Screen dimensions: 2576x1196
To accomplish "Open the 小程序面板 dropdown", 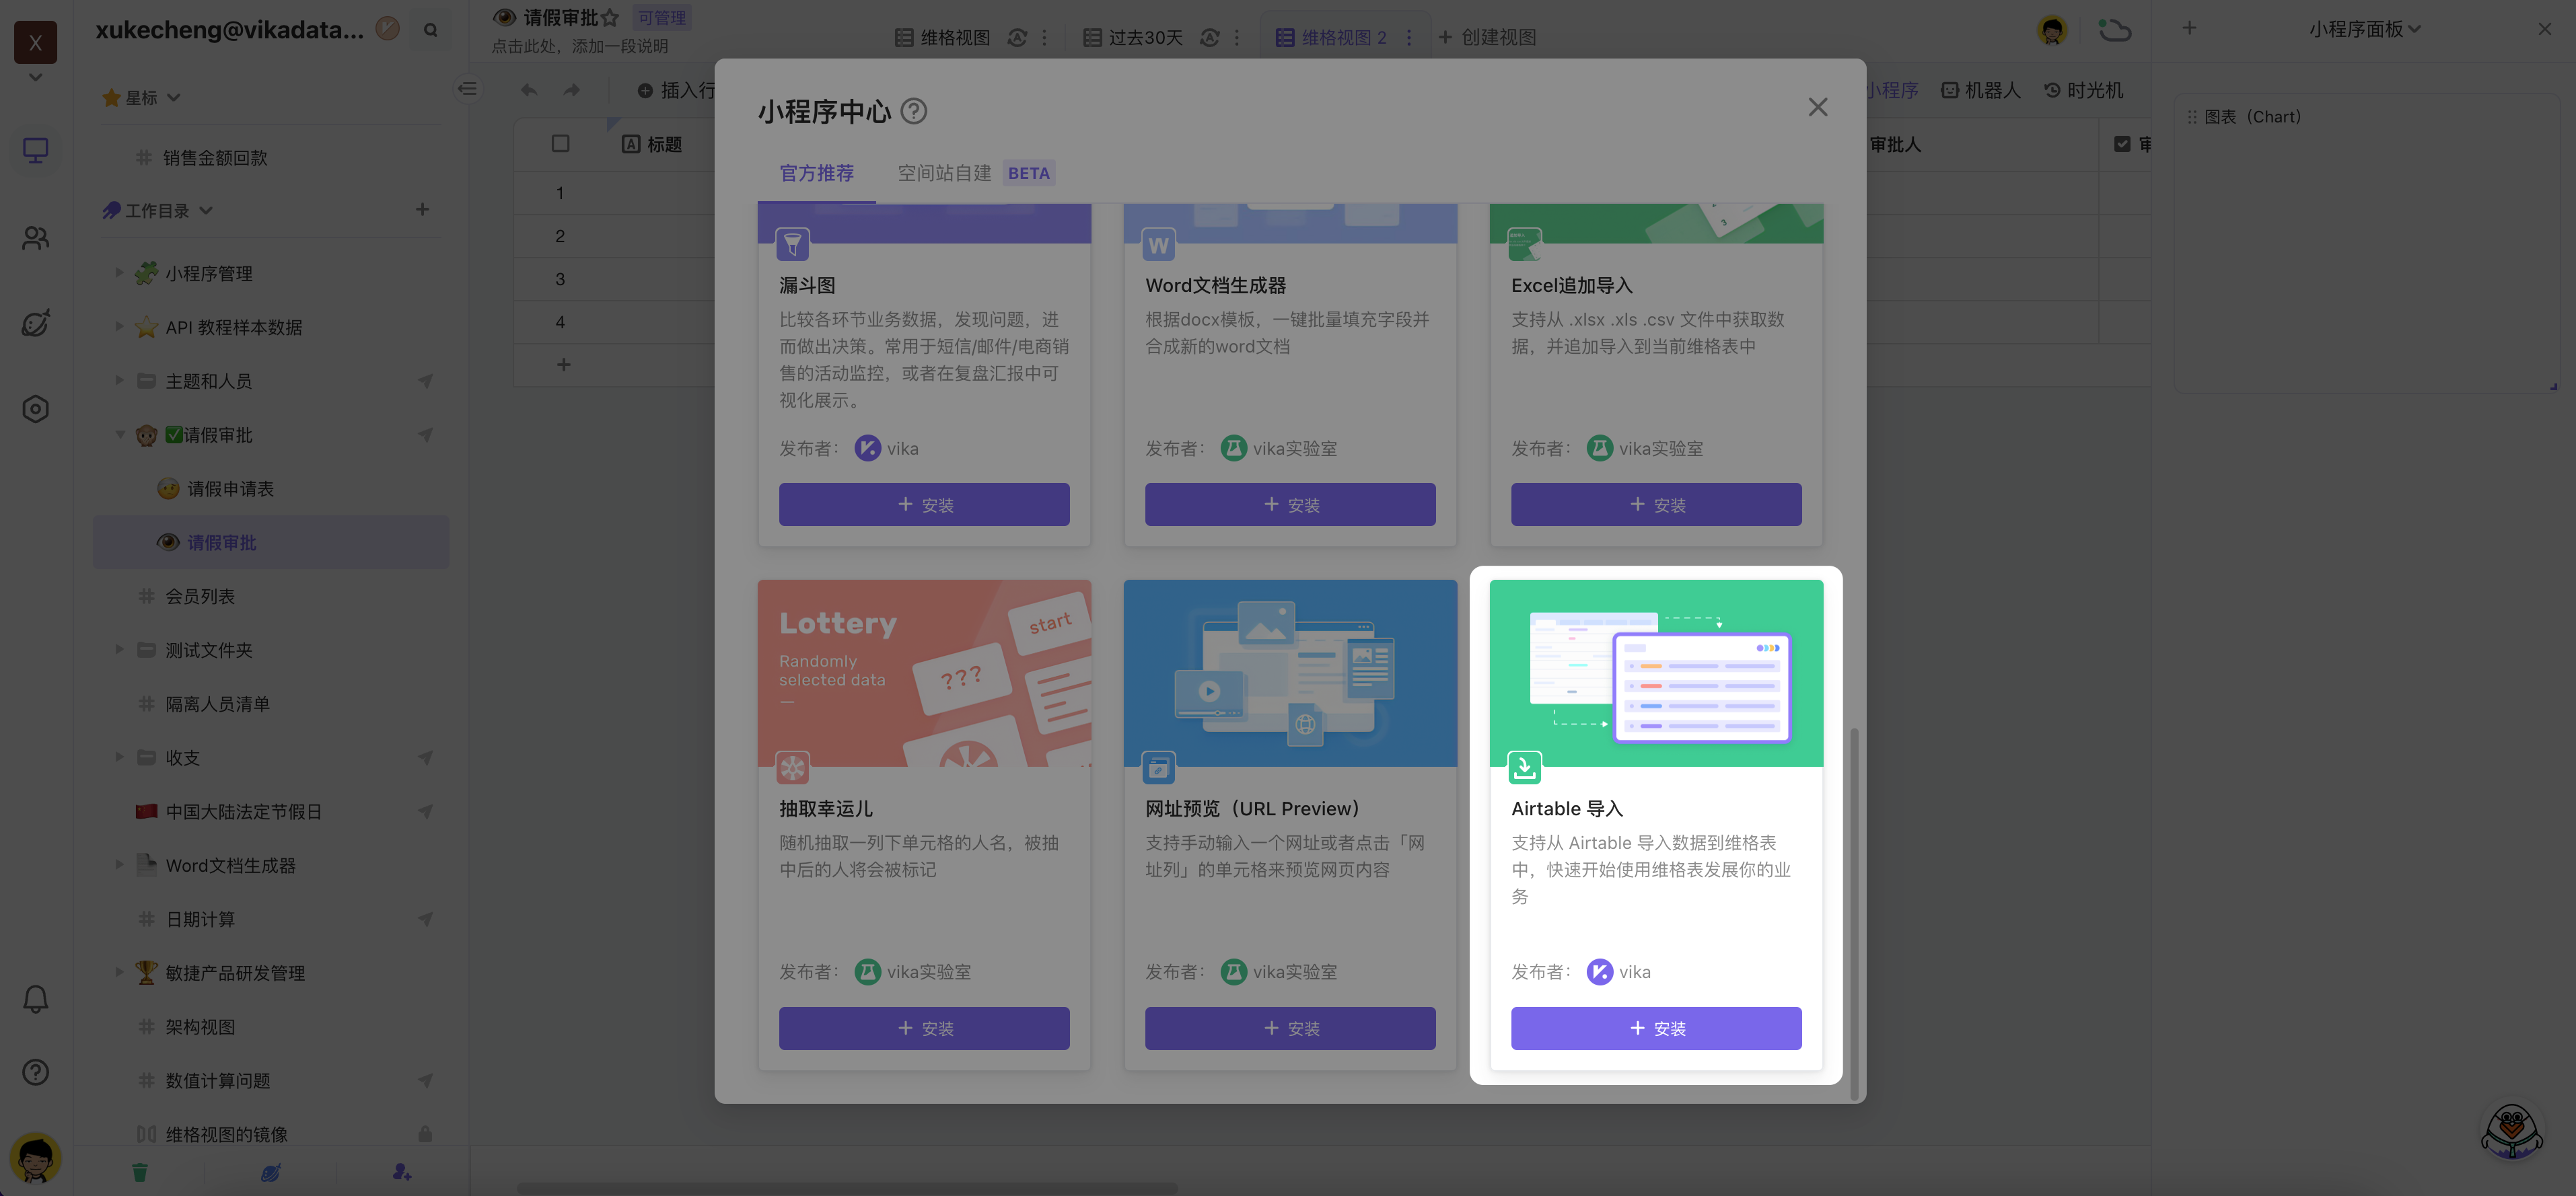I will coord(2364,29).
